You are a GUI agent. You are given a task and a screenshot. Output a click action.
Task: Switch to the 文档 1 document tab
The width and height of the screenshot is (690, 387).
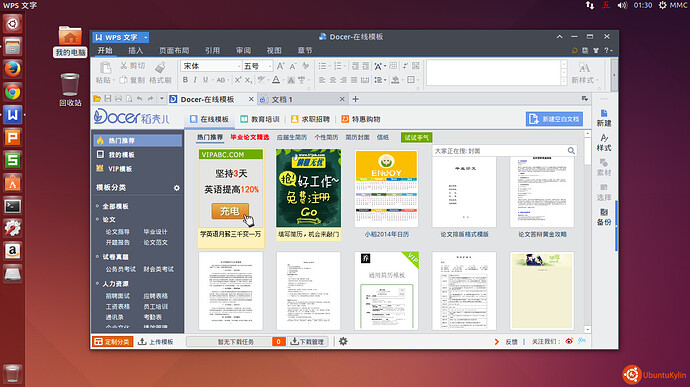coord(303,100)
